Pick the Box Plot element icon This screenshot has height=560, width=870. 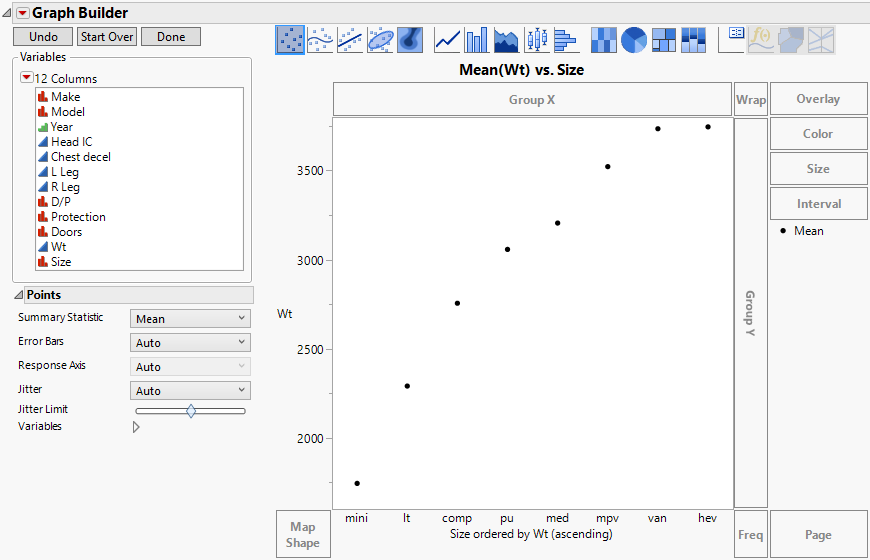click(x=537, y=39)
